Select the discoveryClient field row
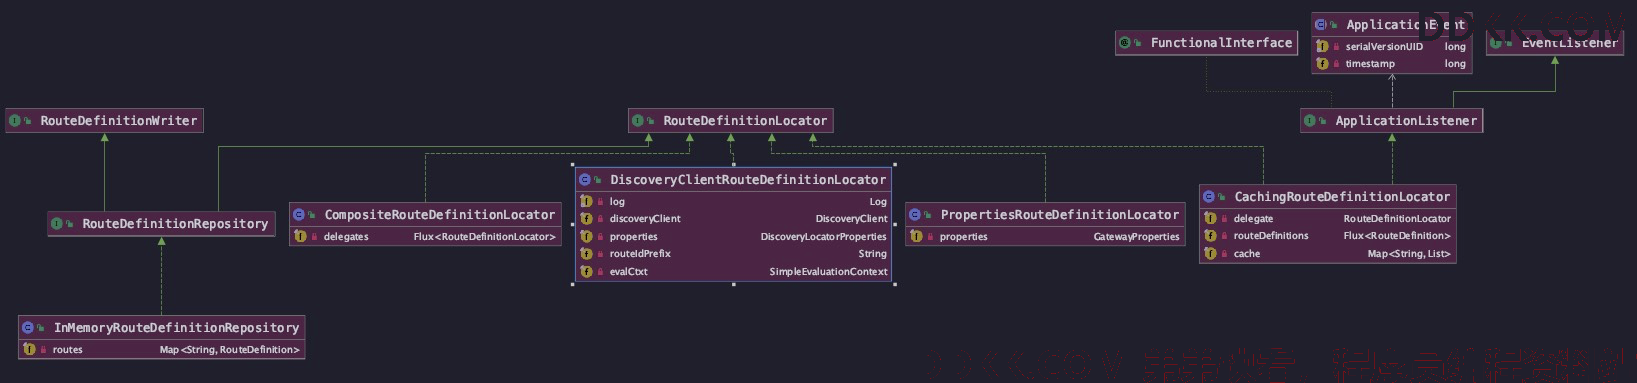1637x383 pixels. (733, 219)
